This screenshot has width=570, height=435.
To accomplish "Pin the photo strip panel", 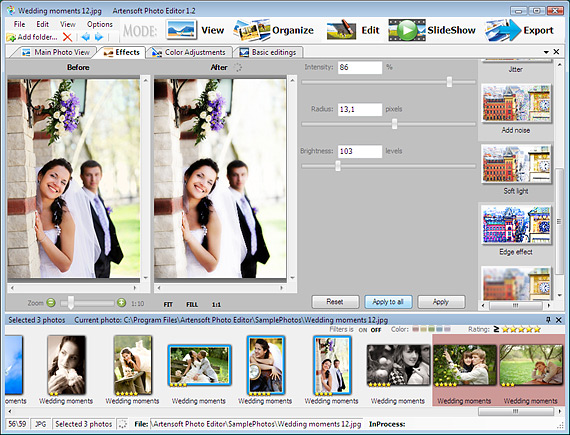I will tap(548, 320).
